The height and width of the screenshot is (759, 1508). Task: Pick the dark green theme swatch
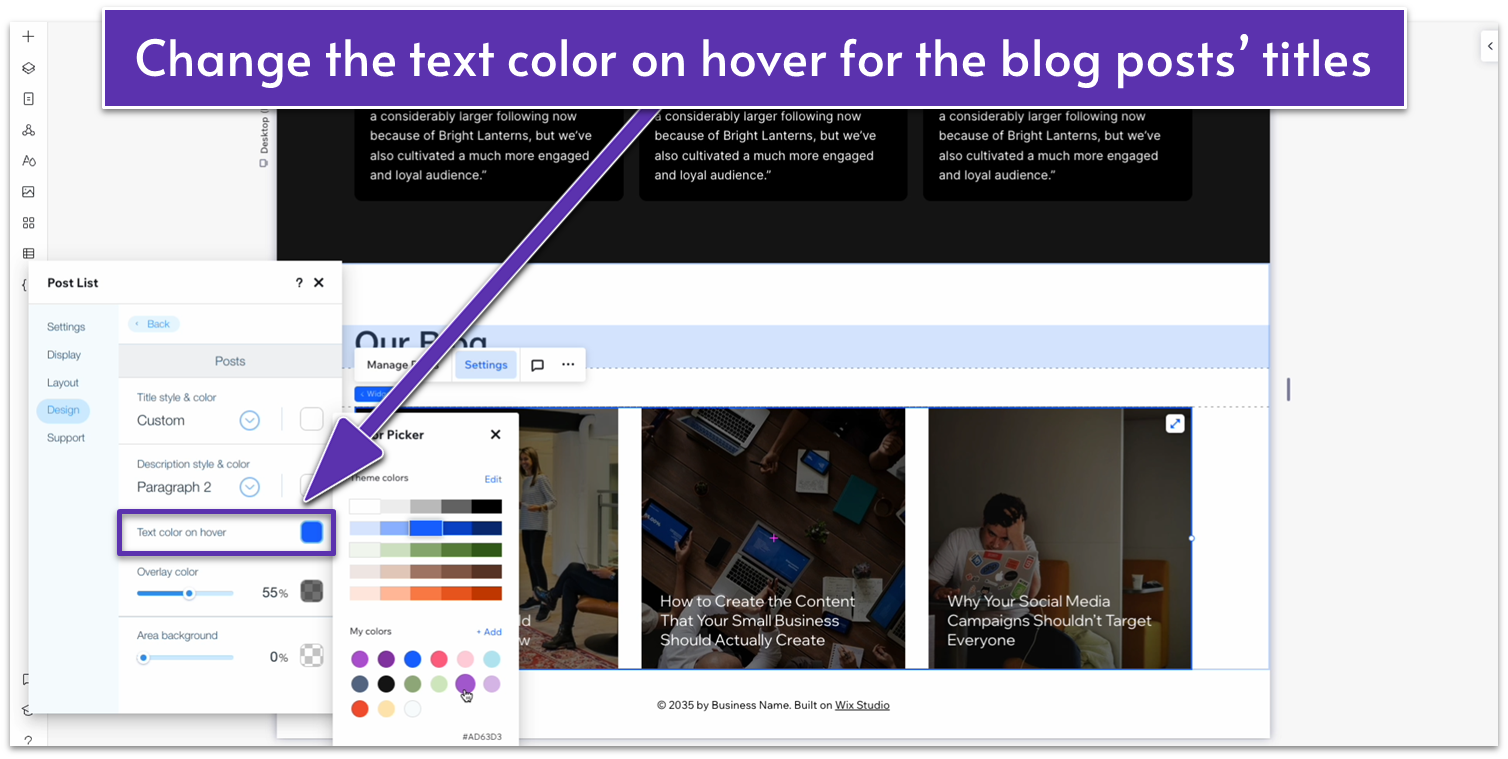pyautogui.click(x=487, y=550)
